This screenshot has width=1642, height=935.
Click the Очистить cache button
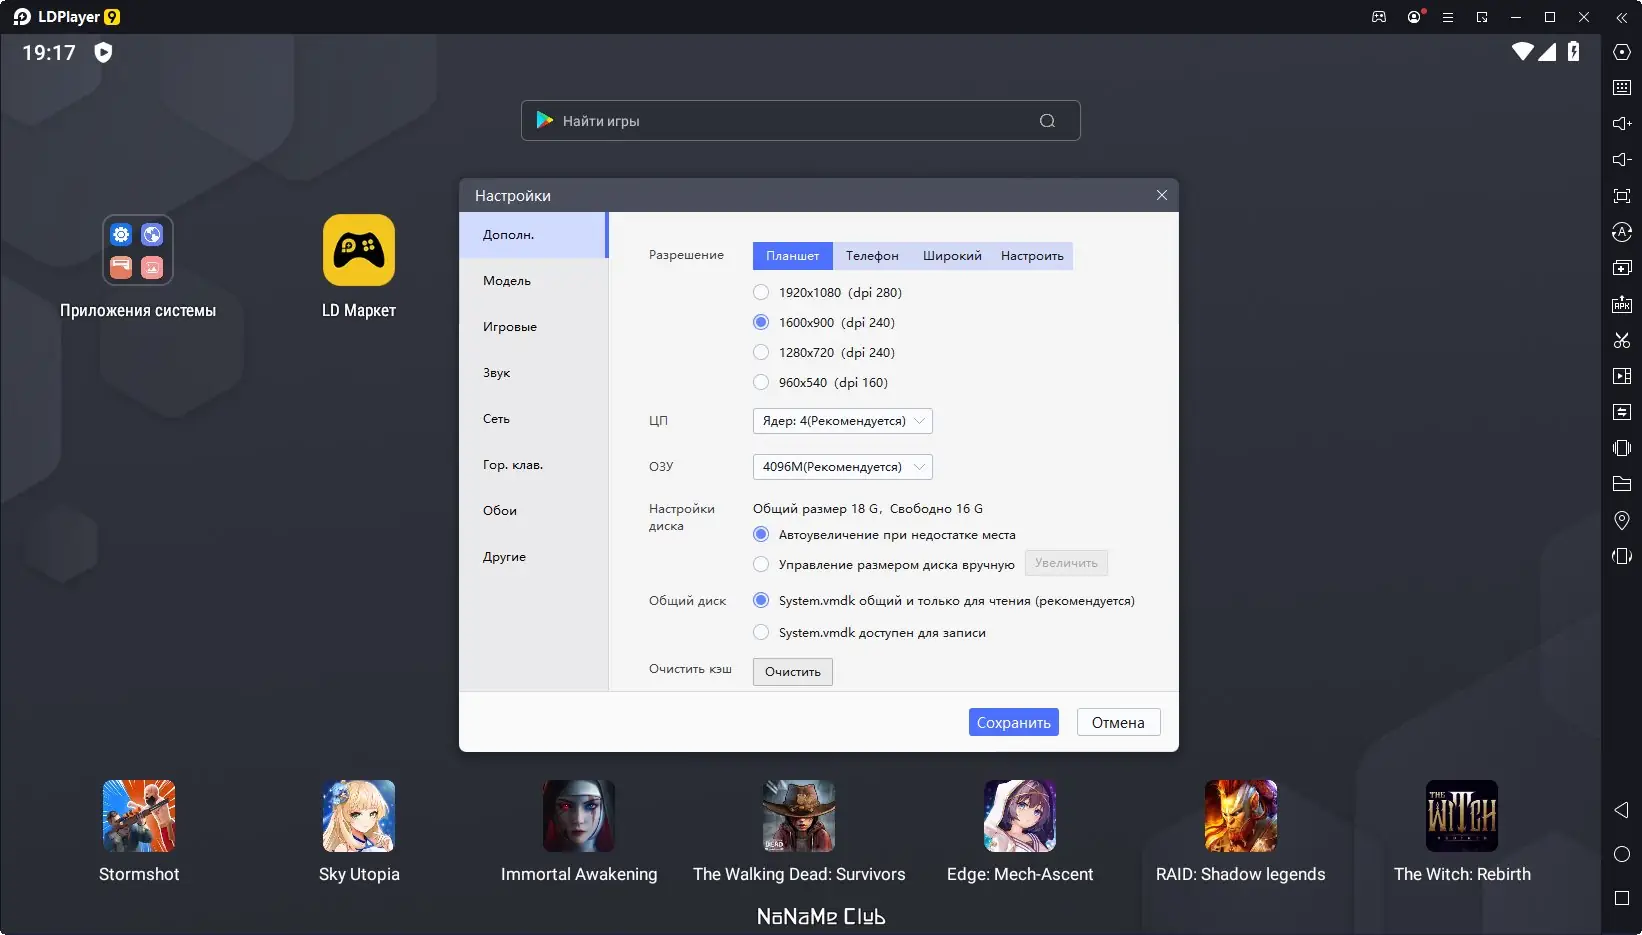pyautogui.click(x=792, y=671)
